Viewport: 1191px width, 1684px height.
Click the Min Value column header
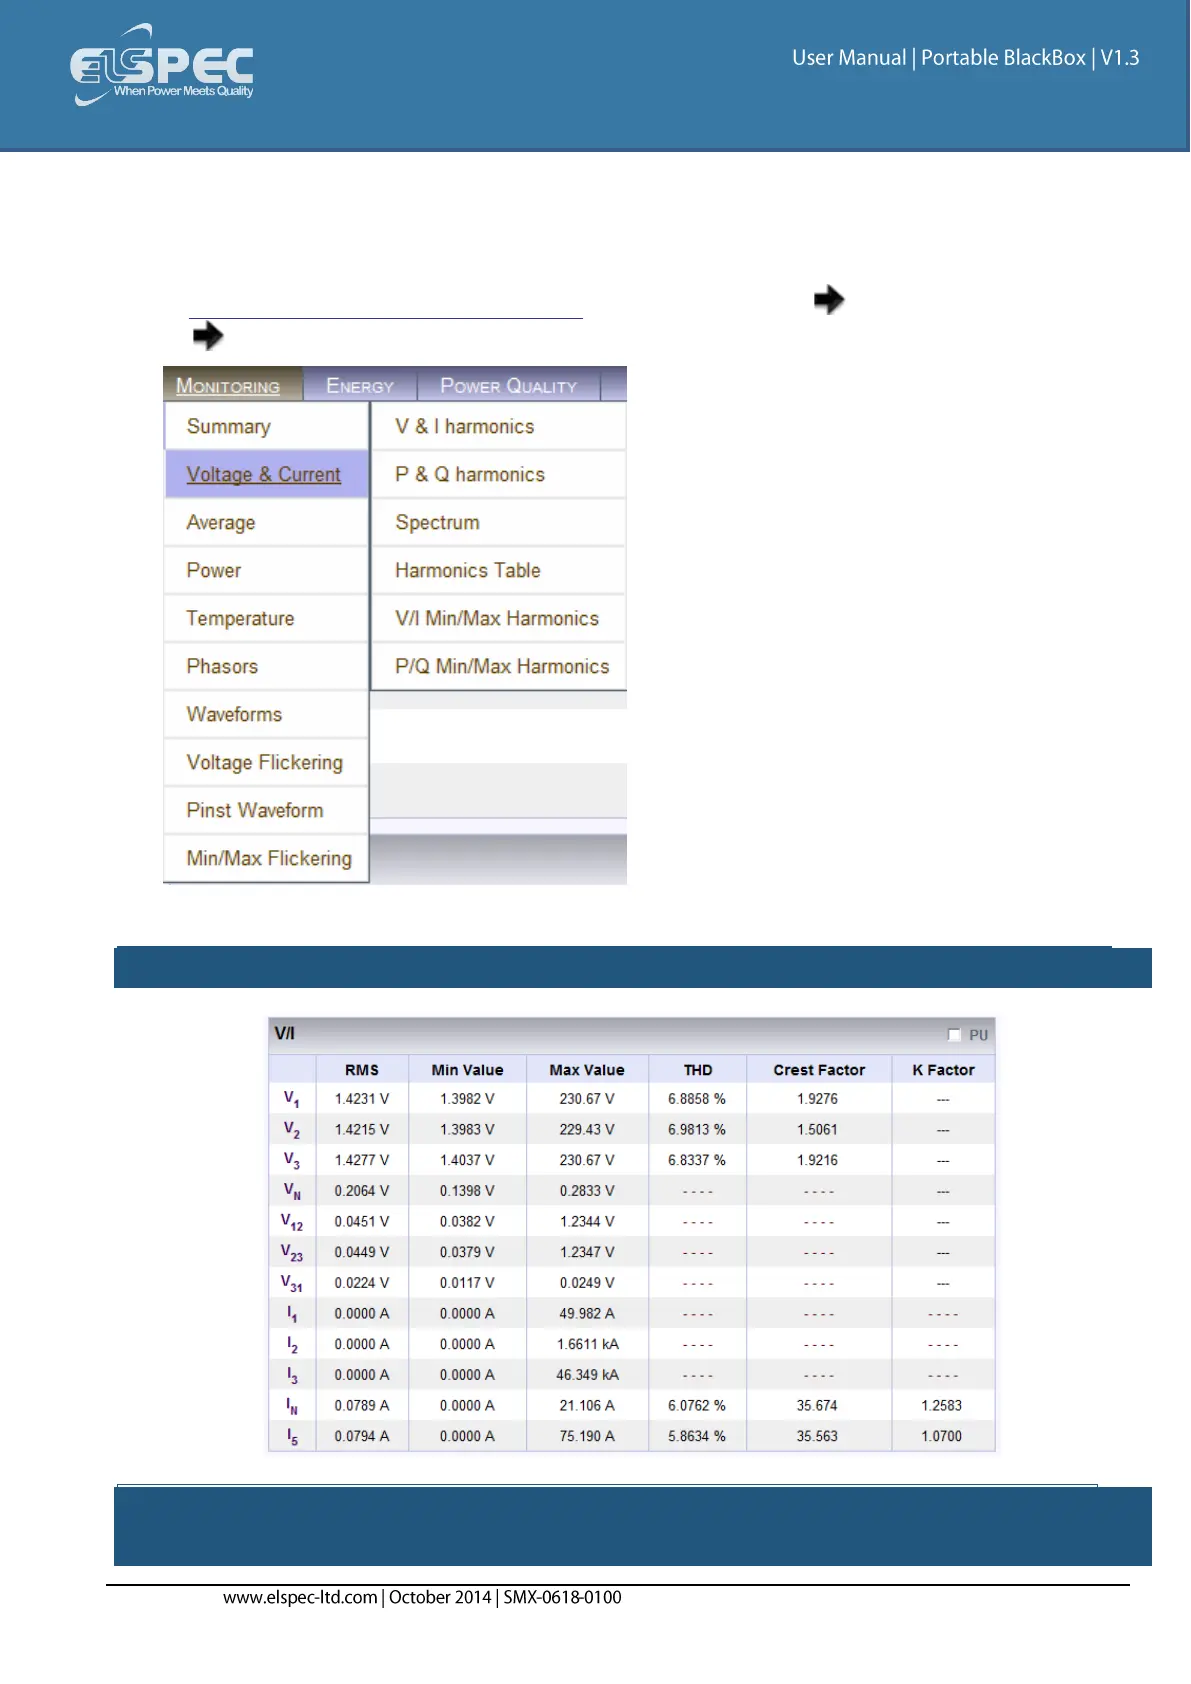[x=467, y=1070]
